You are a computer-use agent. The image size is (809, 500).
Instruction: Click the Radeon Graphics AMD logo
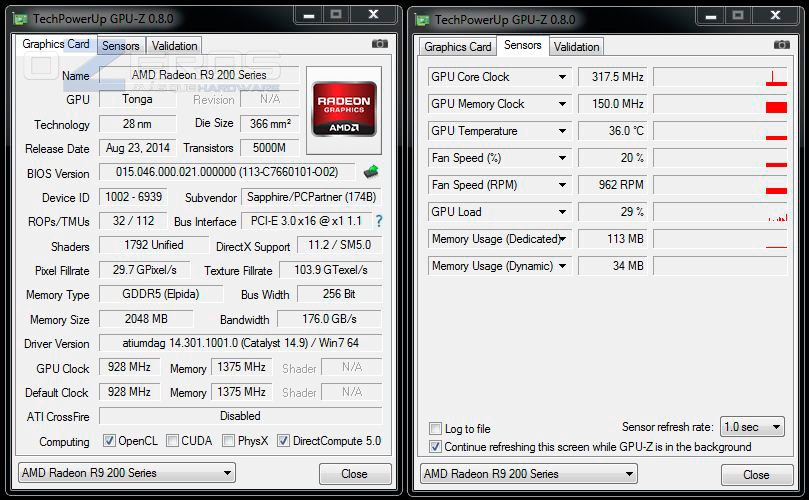[x=344, y=109]
